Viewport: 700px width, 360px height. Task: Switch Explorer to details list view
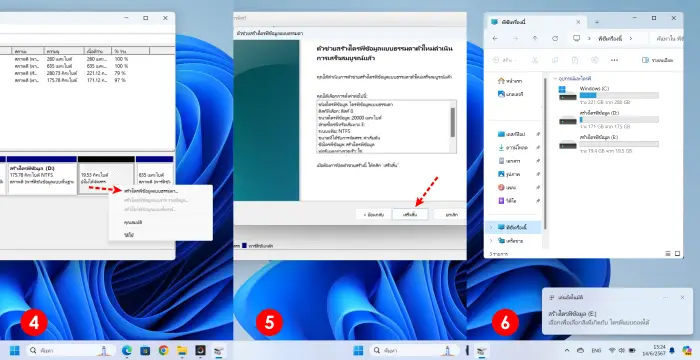668,254
